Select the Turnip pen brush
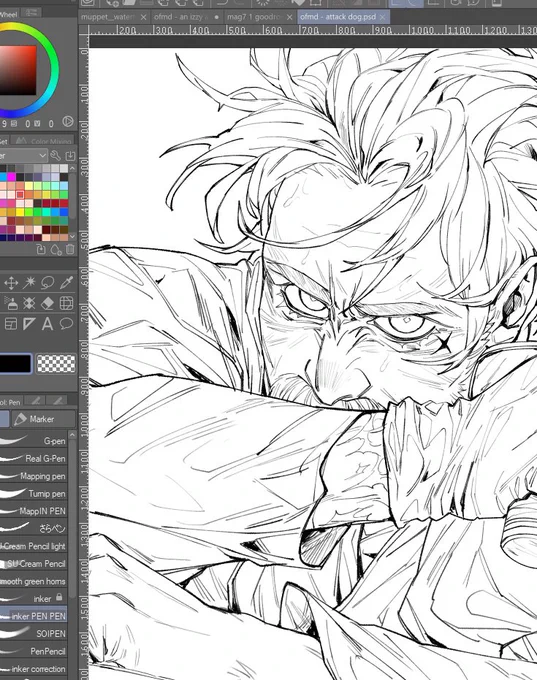 click(x=33, y=494)
